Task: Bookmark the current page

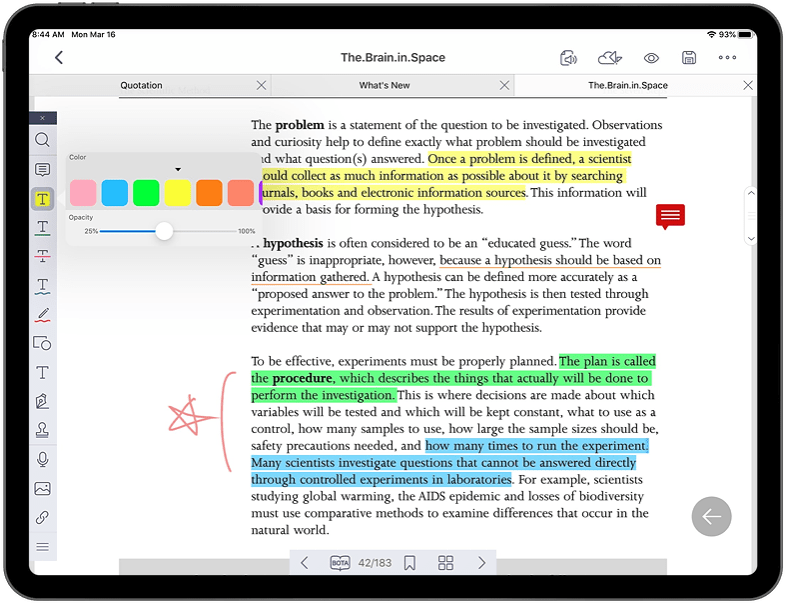Action: coord(410,562)
